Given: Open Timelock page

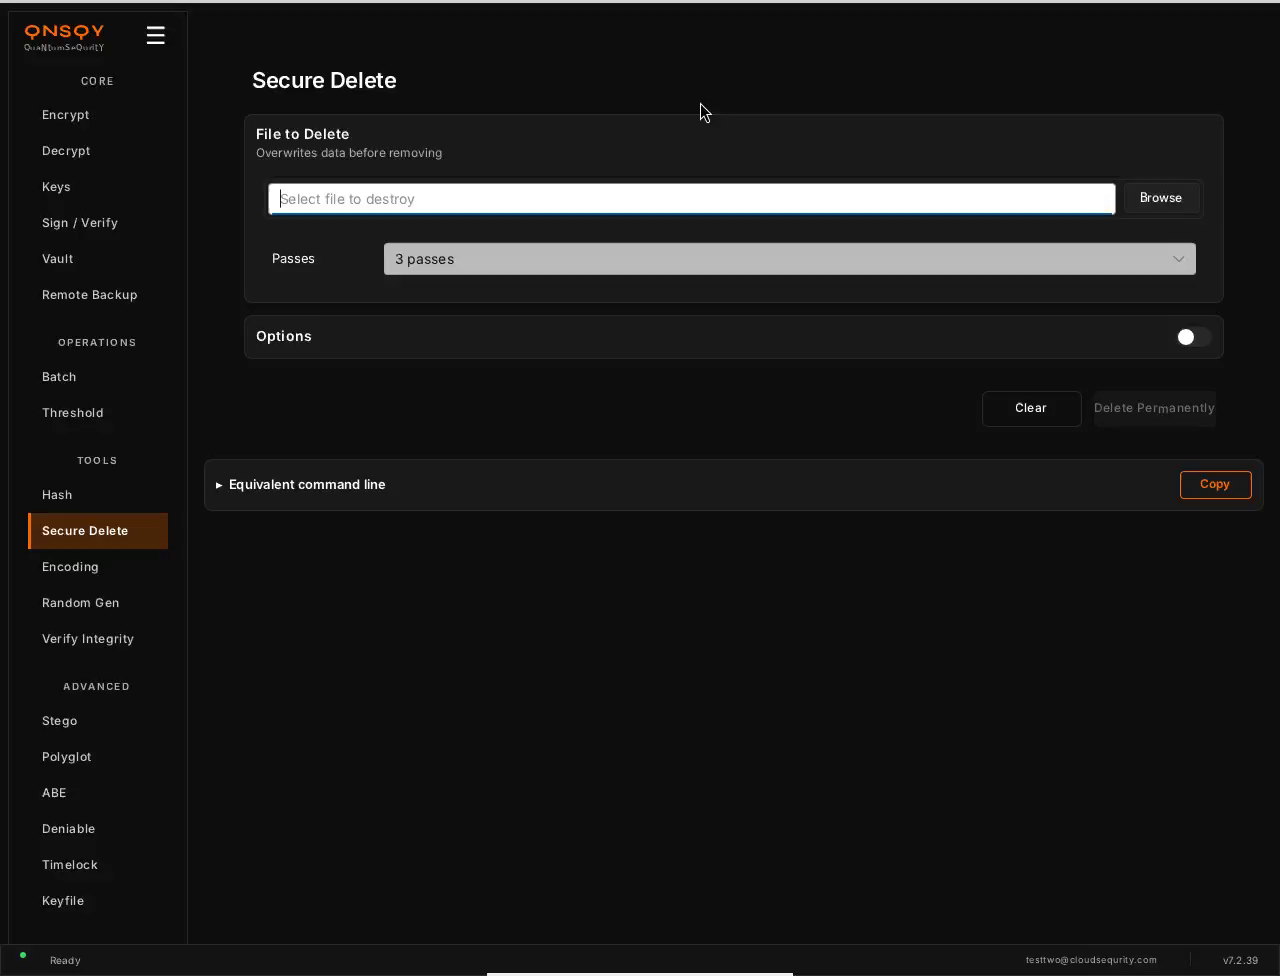Looking at the screenshot, I should pyautogui.click(x=98, y=865).
